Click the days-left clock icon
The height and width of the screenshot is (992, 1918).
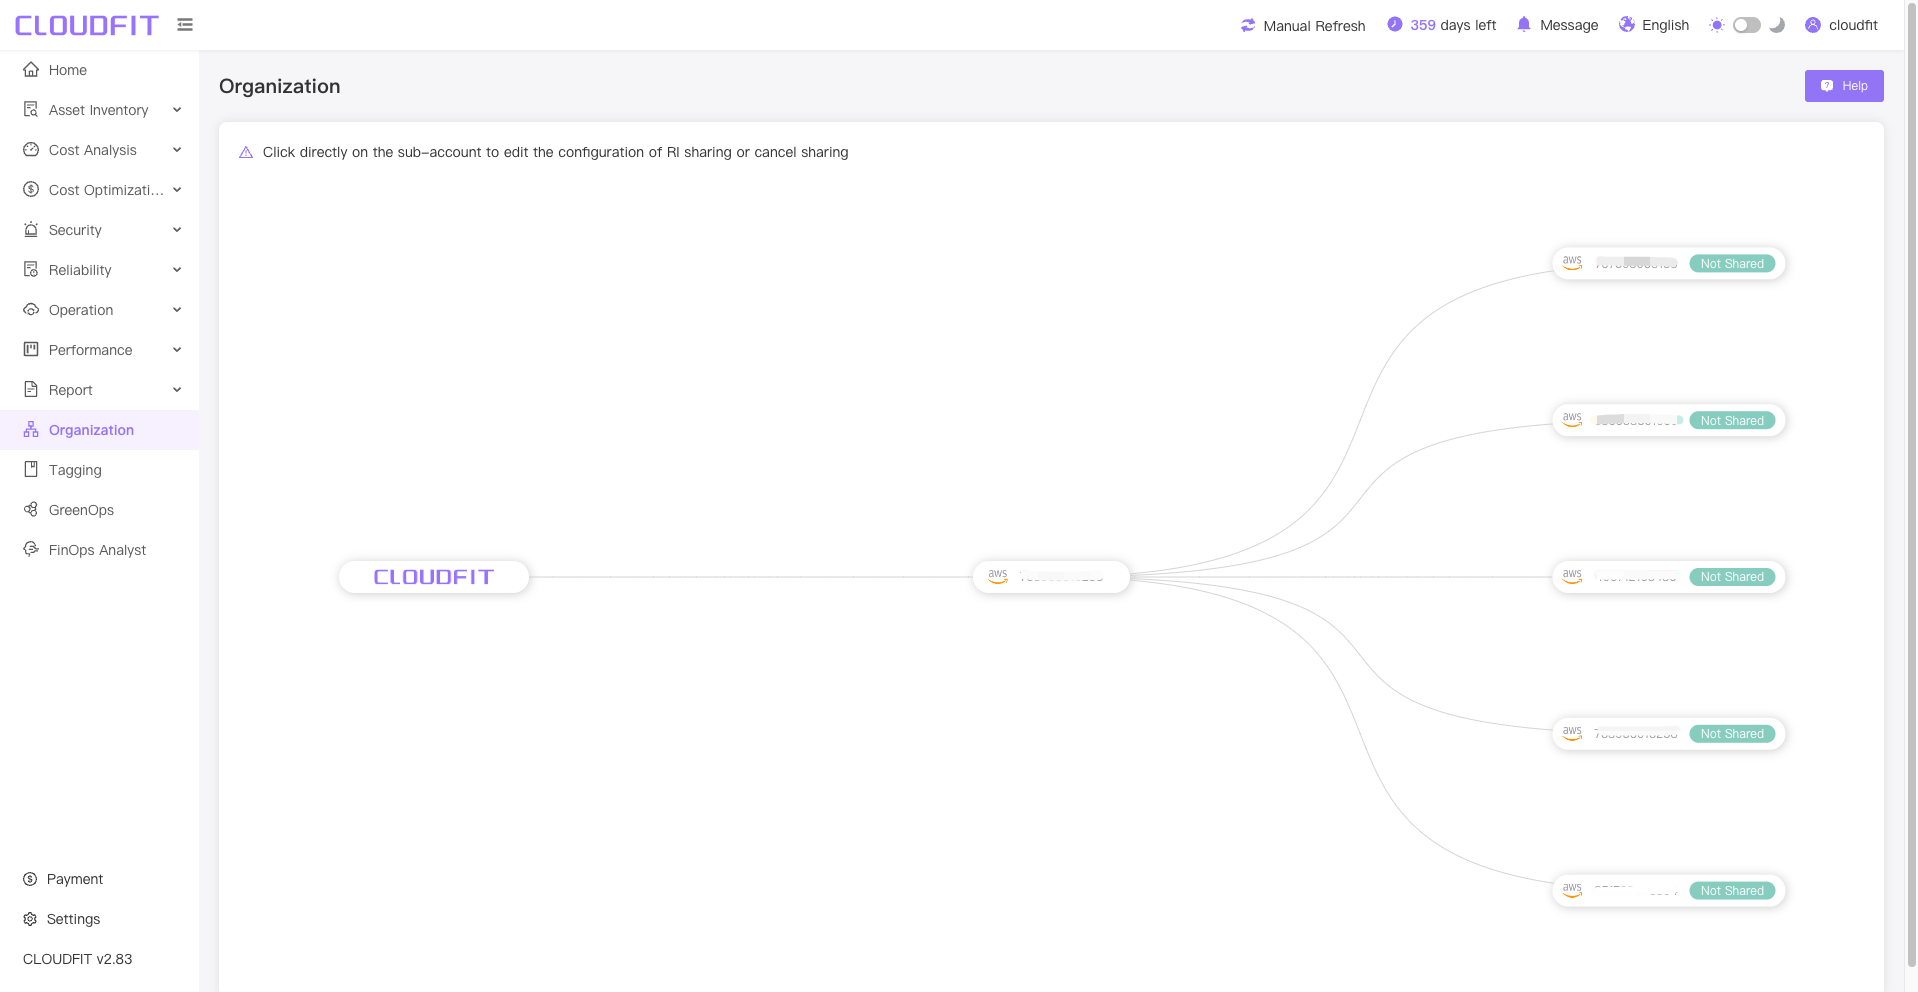(x=1395, y=24)
